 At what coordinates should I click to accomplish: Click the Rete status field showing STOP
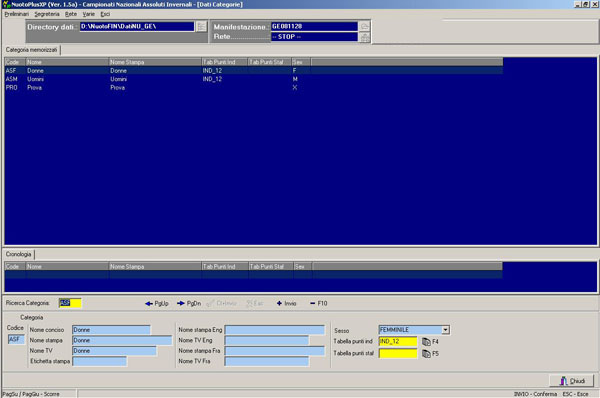point(314,37)
